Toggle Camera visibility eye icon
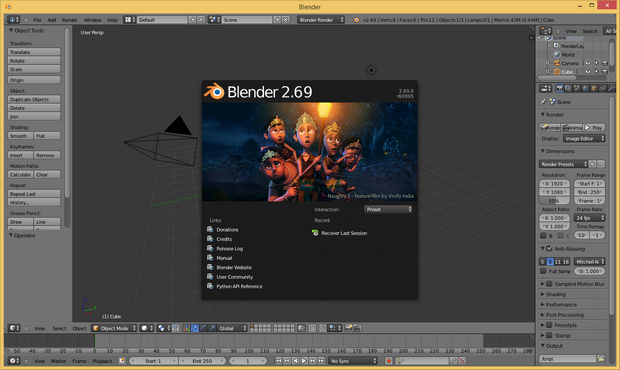Viewport: 620px width, 370px height. [x=588, y=63]
